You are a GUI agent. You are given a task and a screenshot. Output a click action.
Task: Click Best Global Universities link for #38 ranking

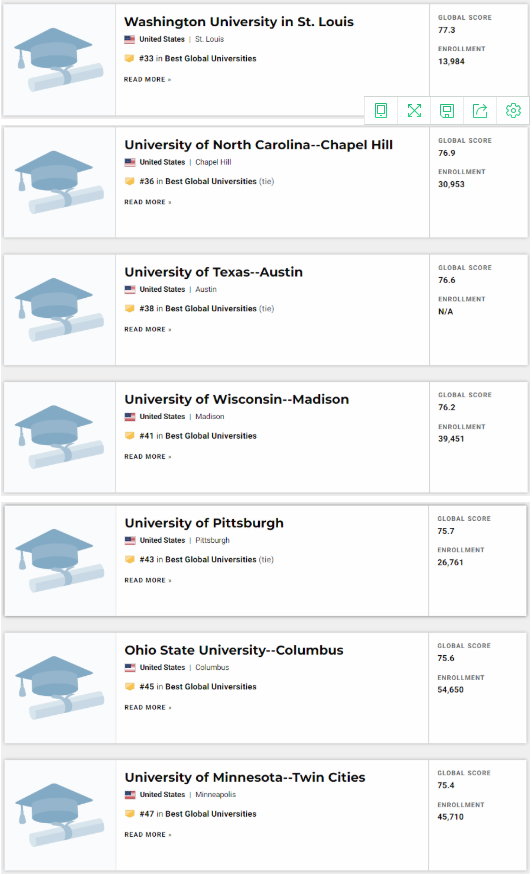(211, 309)
